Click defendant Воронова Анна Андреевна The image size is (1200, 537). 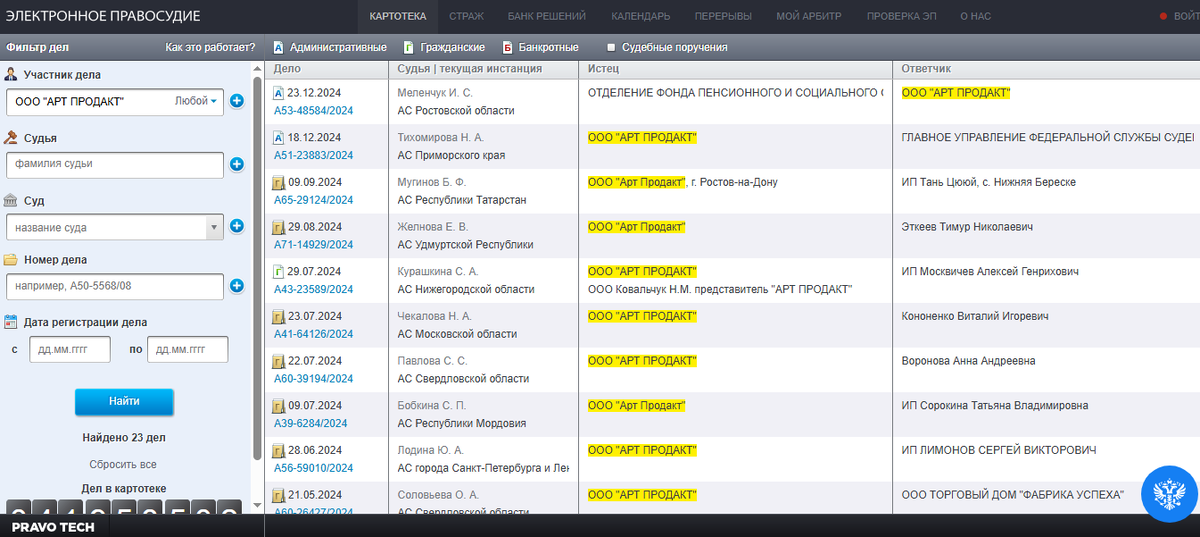(x=969, y=361)
